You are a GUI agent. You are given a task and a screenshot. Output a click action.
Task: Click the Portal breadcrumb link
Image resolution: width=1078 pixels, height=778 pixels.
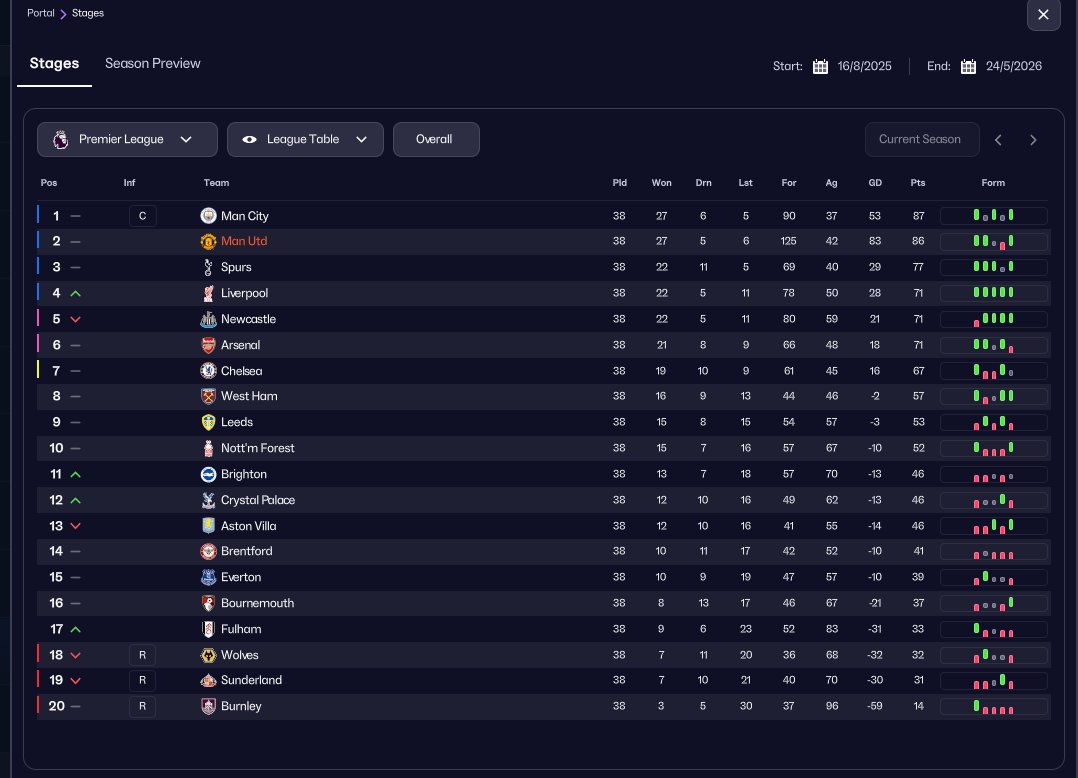point(41,14)
